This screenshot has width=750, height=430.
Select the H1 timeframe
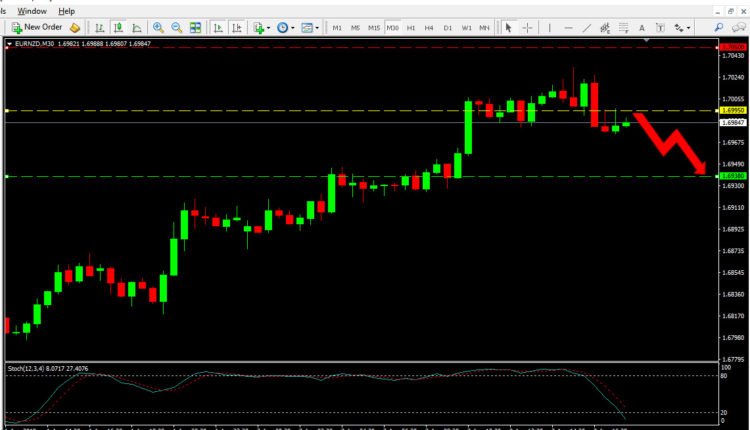410,28
